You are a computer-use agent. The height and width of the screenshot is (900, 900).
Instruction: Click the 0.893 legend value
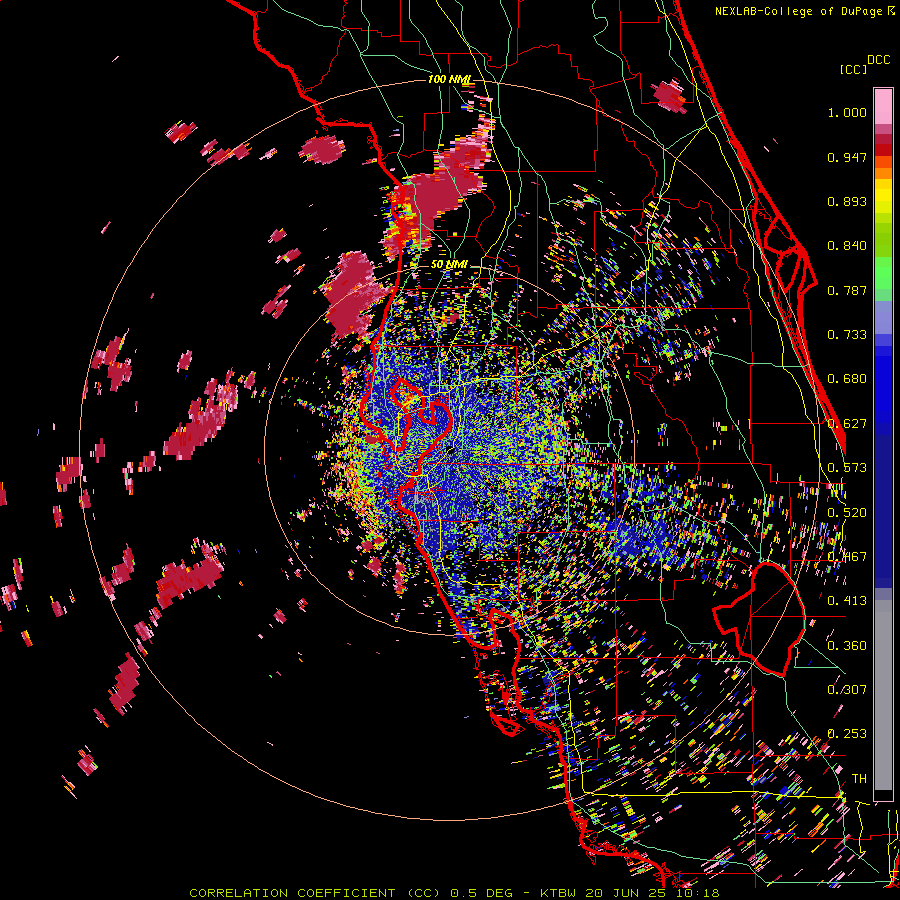pyautogui.click(x=847, y=201)
